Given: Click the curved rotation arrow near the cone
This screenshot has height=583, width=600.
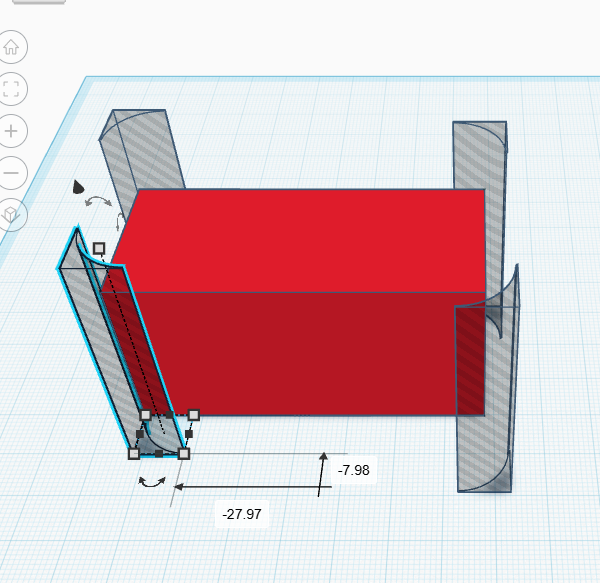Looking at the screenshot, I should tap(98, 201).
